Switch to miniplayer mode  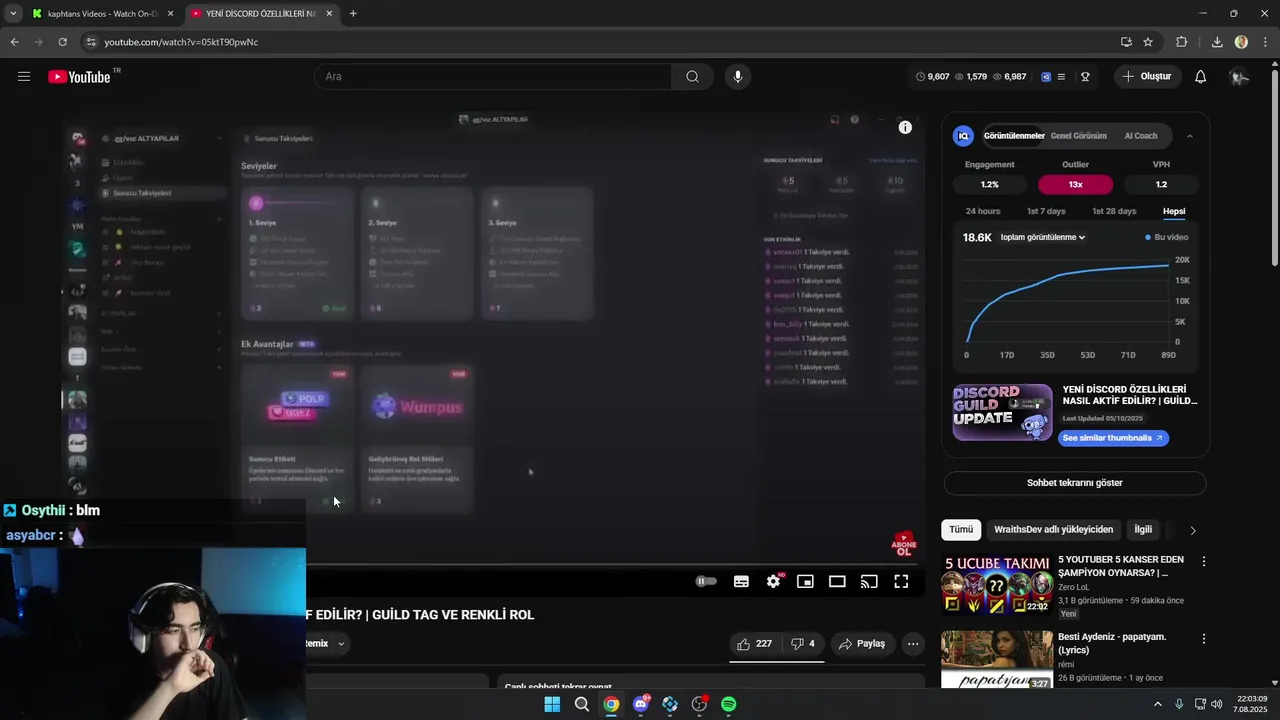coord(805,581)
